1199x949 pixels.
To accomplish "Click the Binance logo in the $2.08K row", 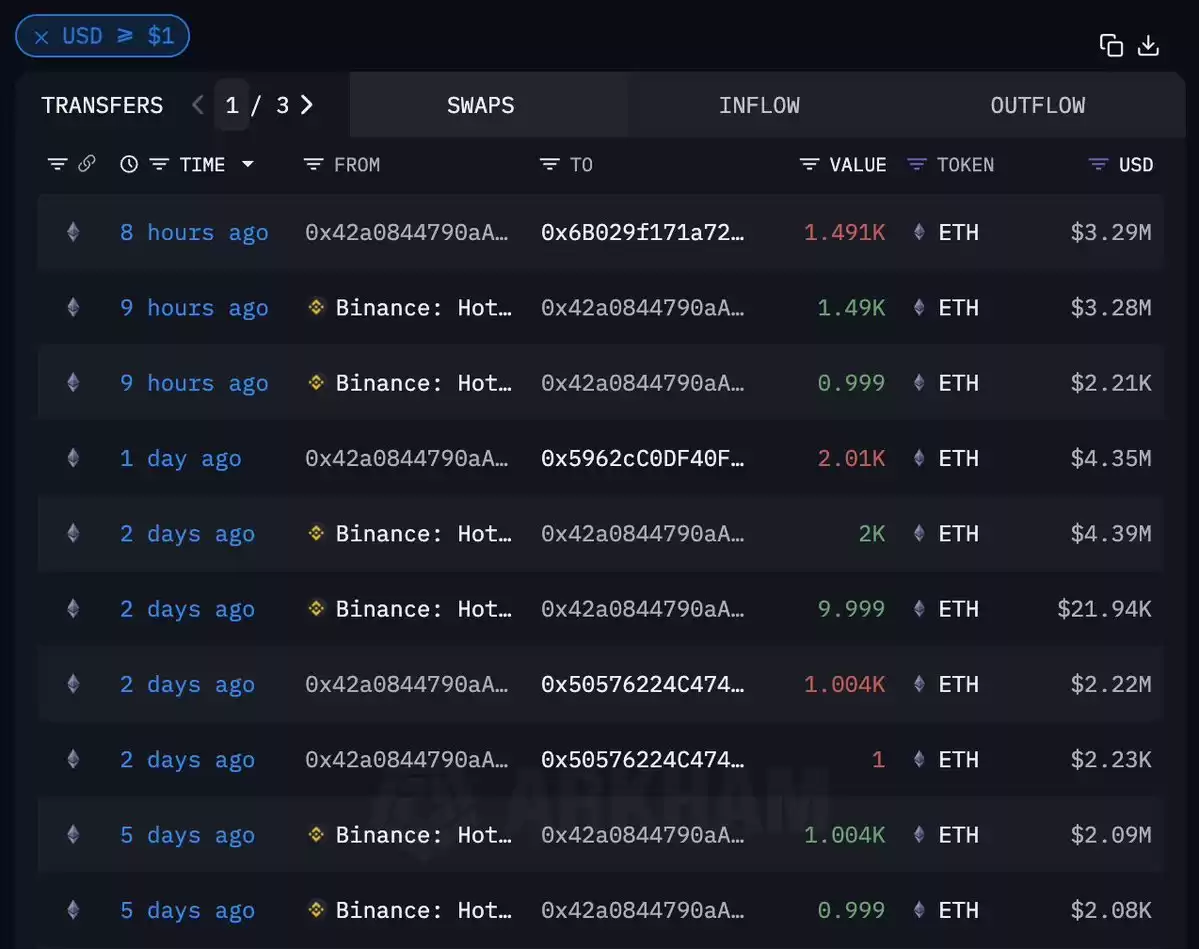I will pos(316,910).
